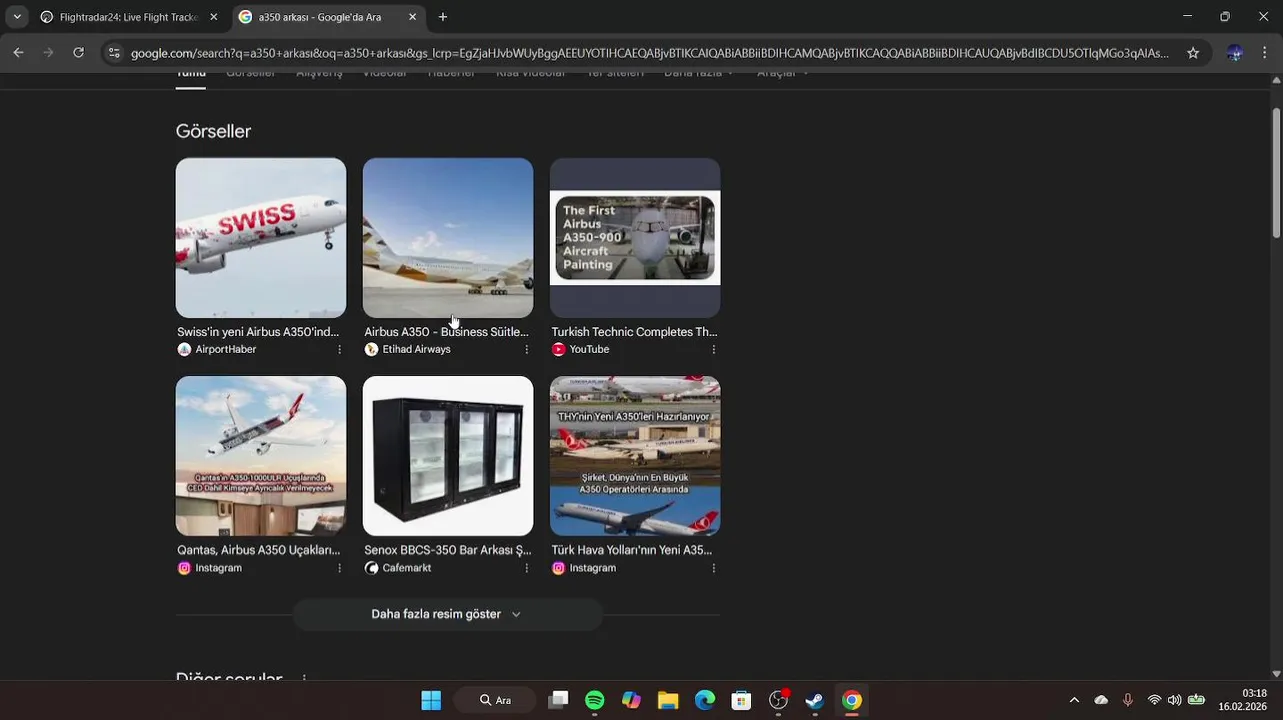Open the Swiss airplane thumbnail
Screen dimensions: 1283x720
coord(261,238)
